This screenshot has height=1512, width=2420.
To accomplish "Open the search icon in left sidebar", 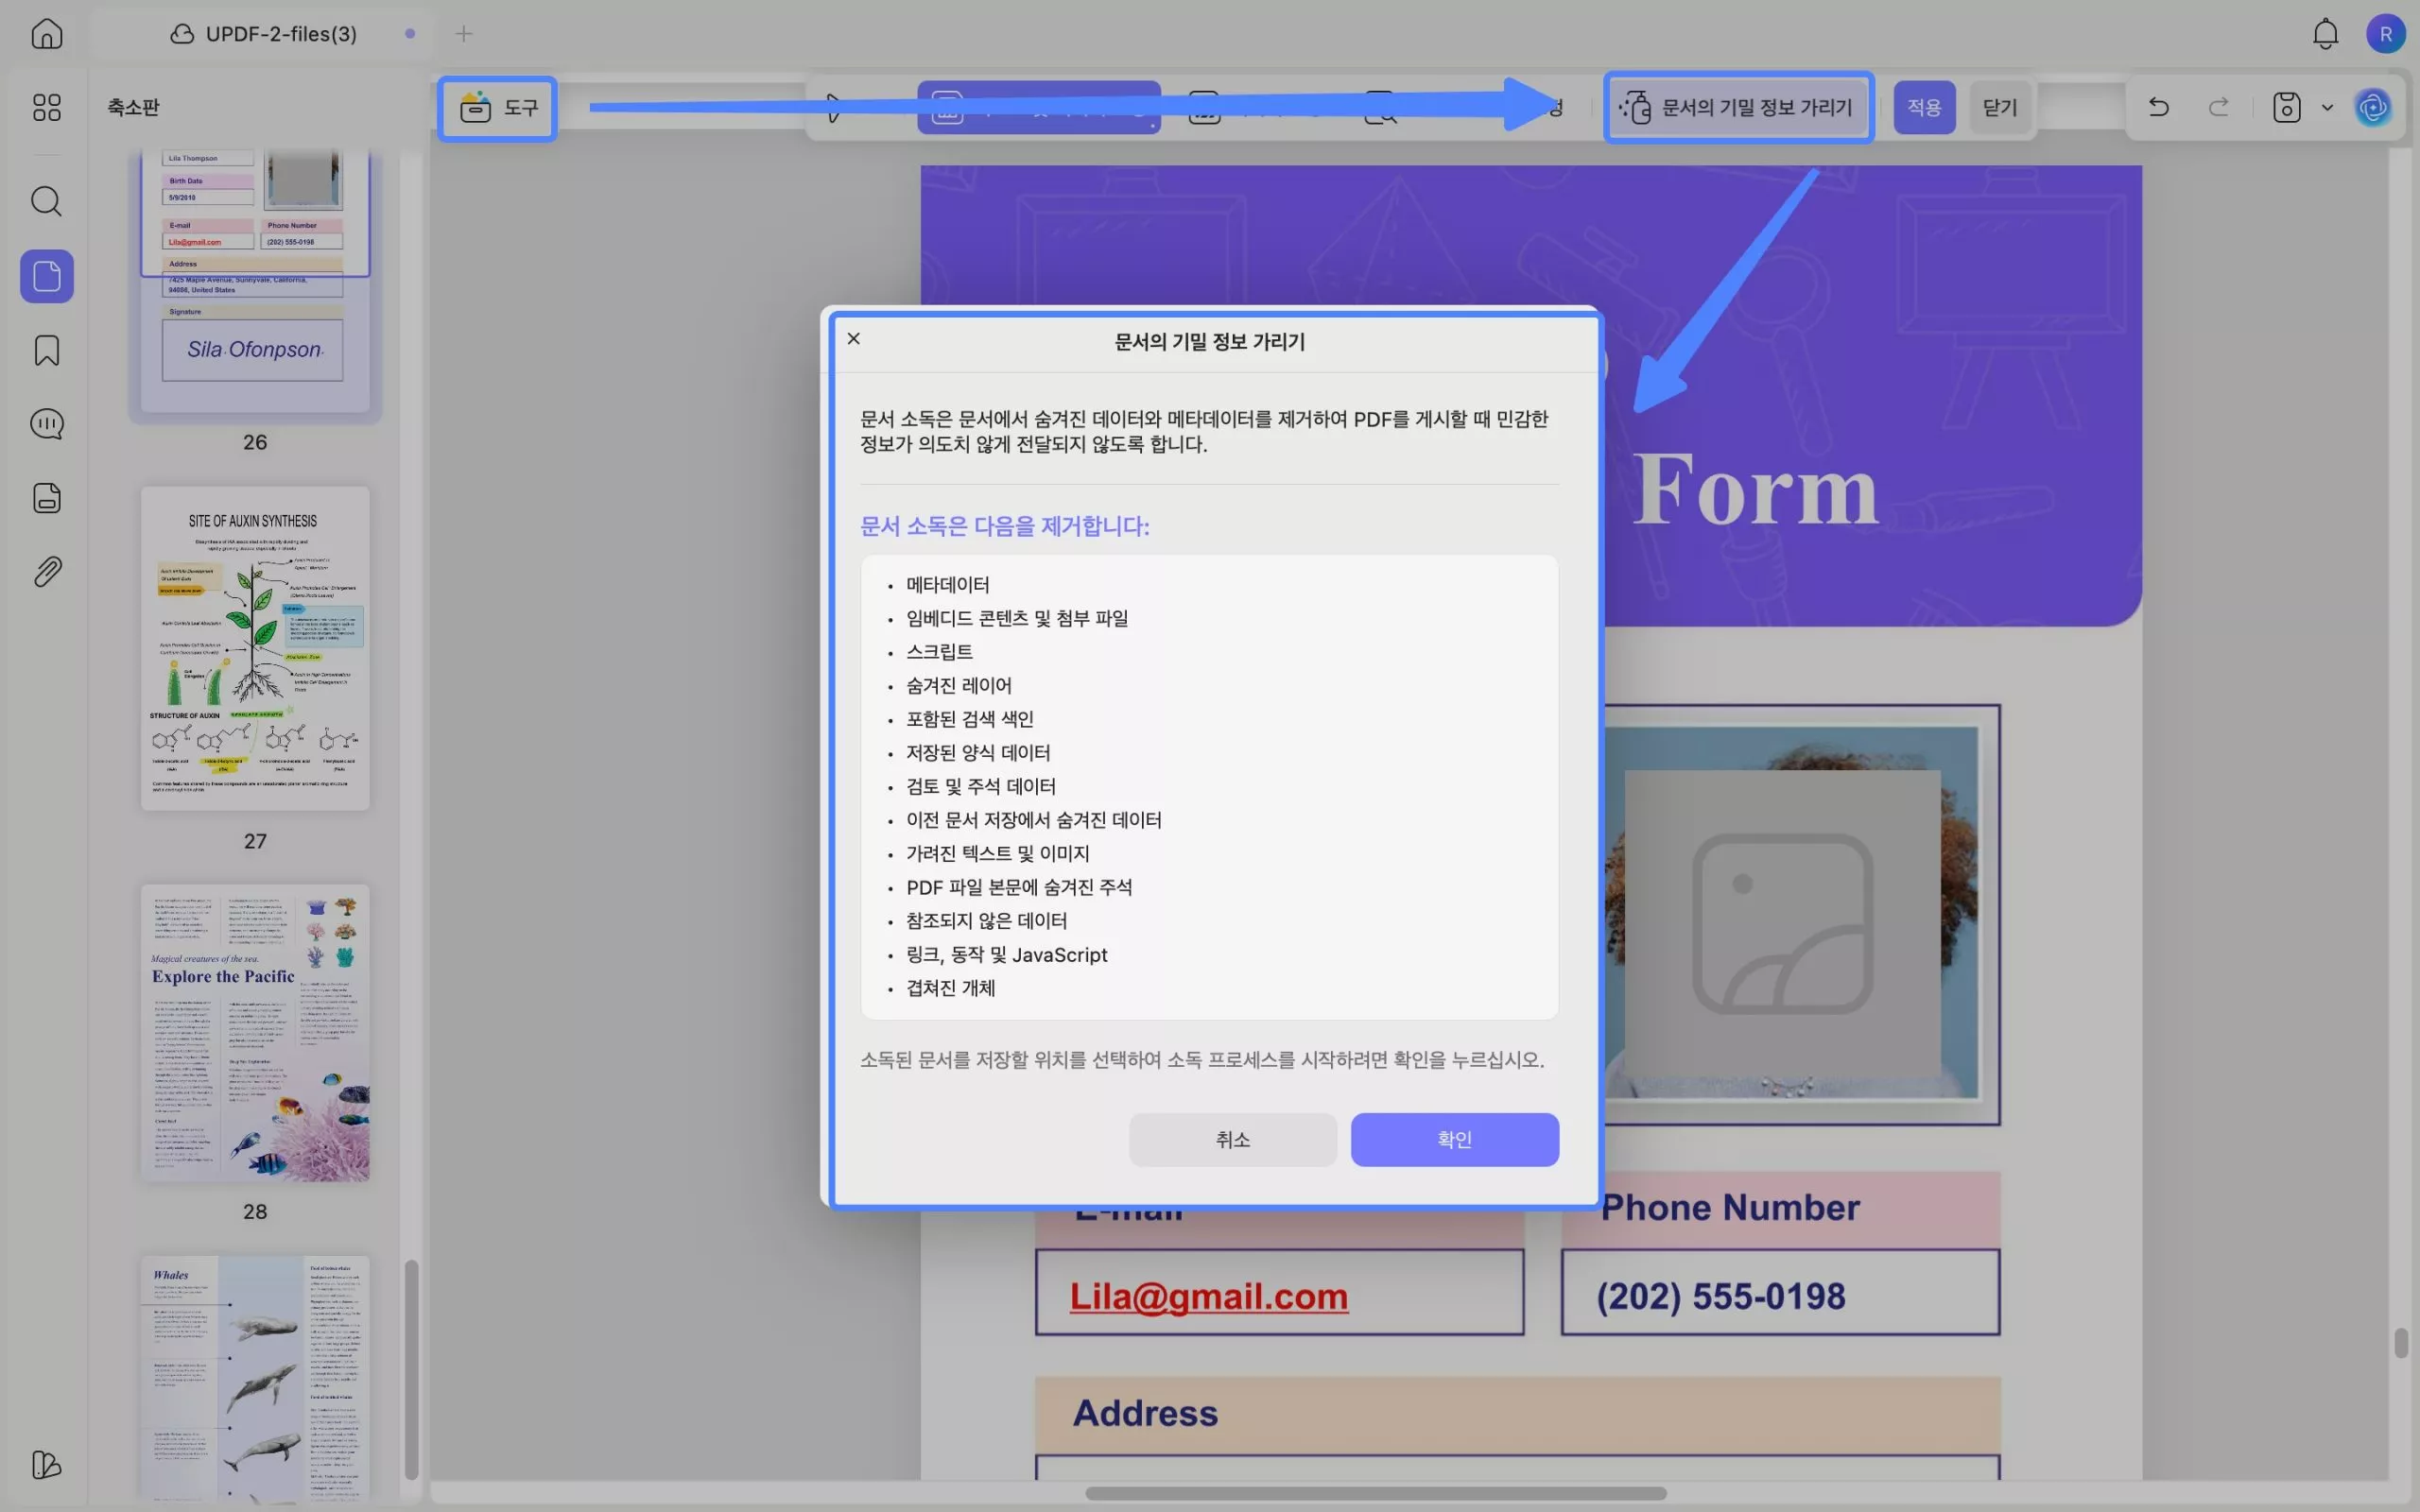I will click(x=46, y=201).
